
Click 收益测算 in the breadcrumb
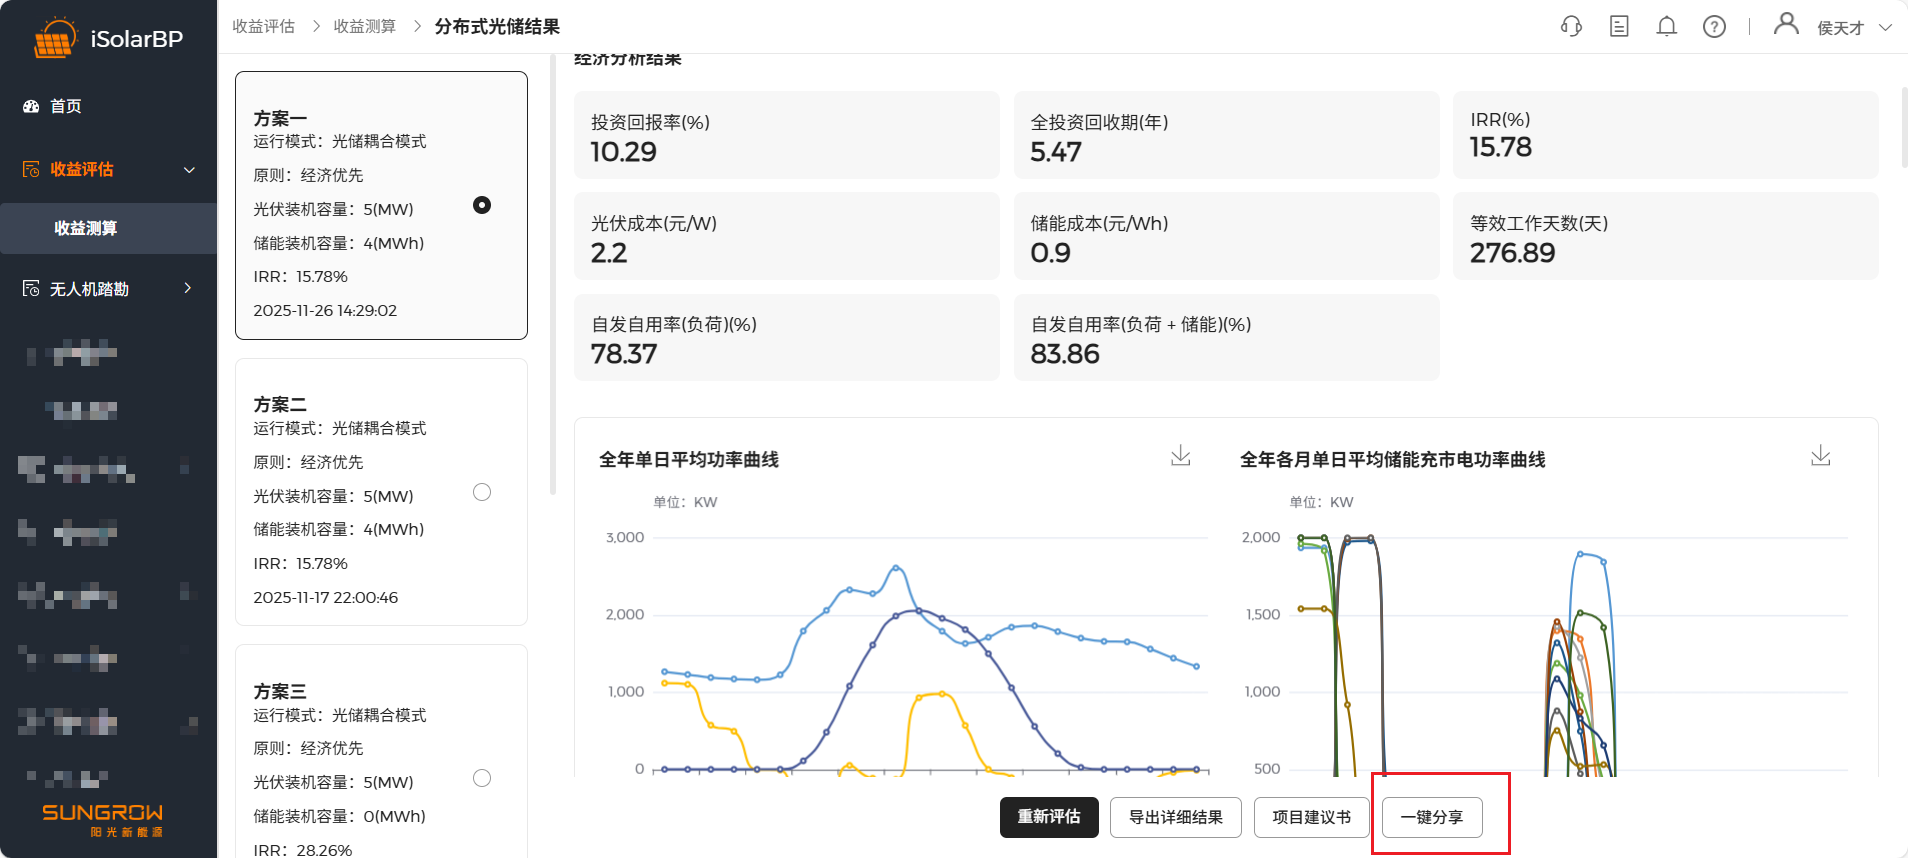coord(364,27)
